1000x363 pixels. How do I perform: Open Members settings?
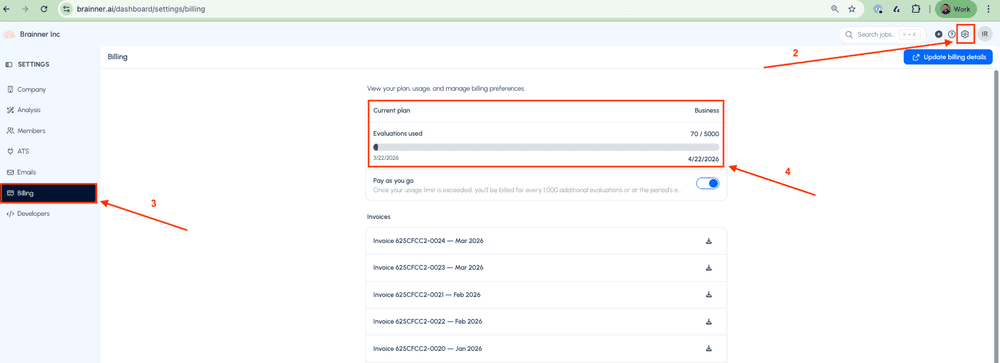click(49, 131)
